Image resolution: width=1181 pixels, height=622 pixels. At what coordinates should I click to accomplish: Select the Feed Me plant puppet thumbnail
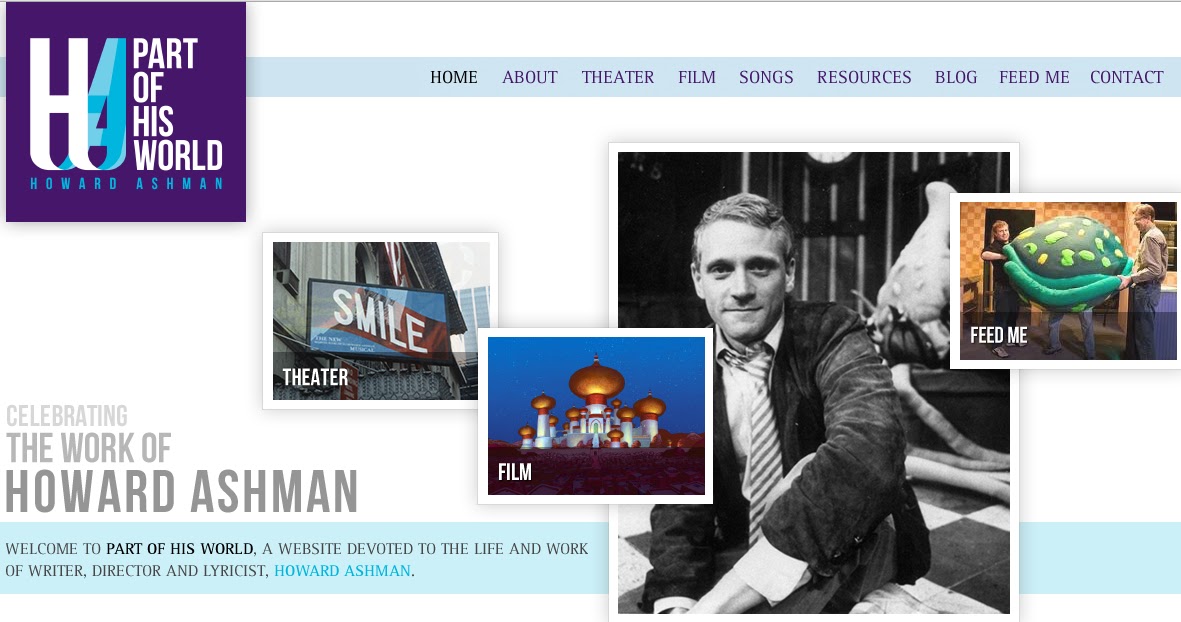point(1067,280)
